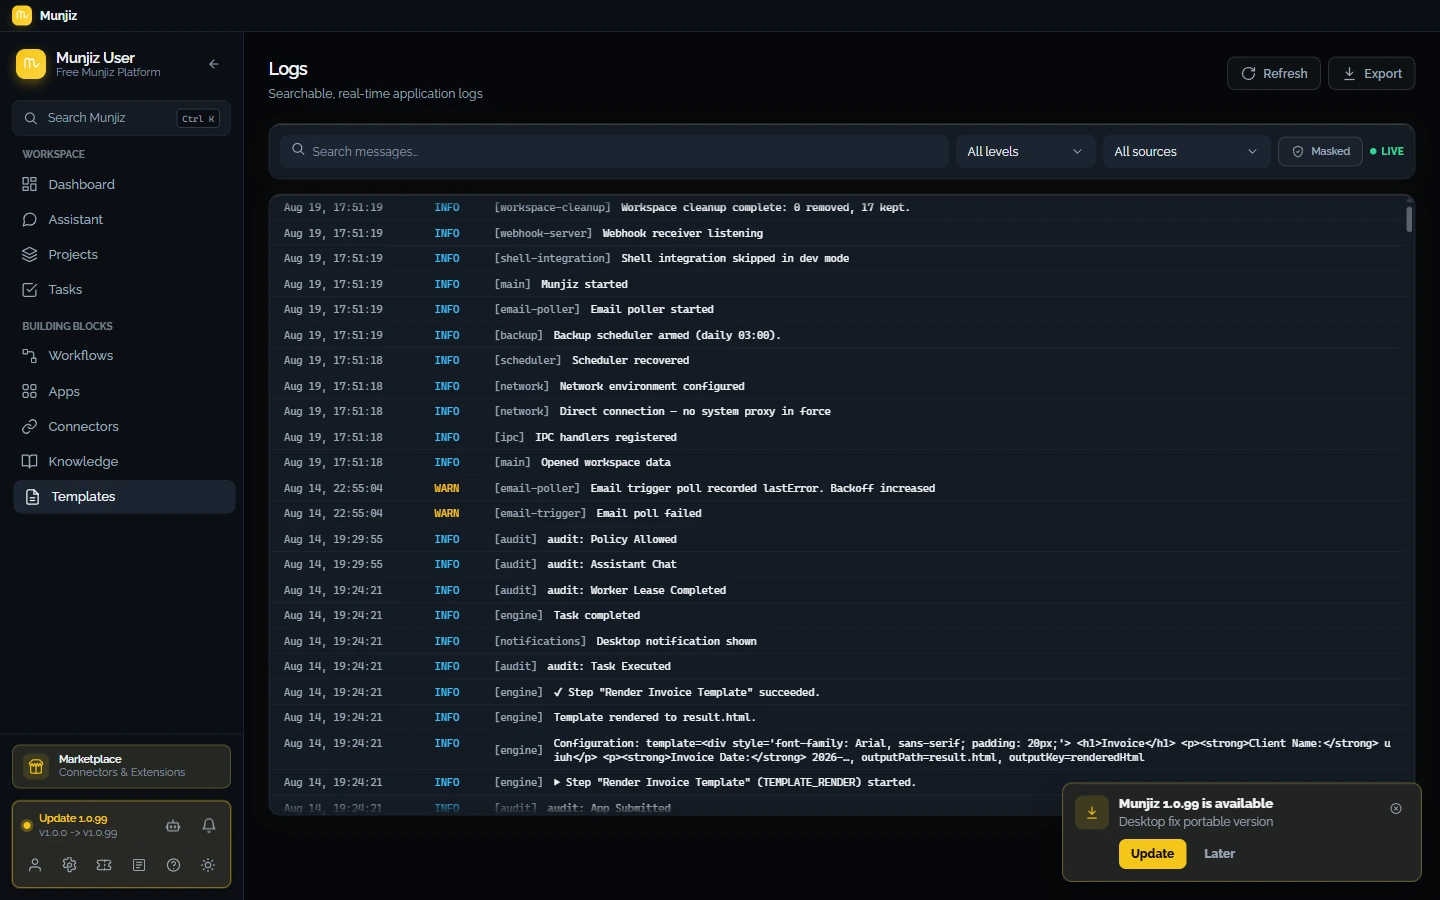Click the log list vertical scrollbar thumb
This screenshot has height=900, width=1440.
(x=1409, y=218)
